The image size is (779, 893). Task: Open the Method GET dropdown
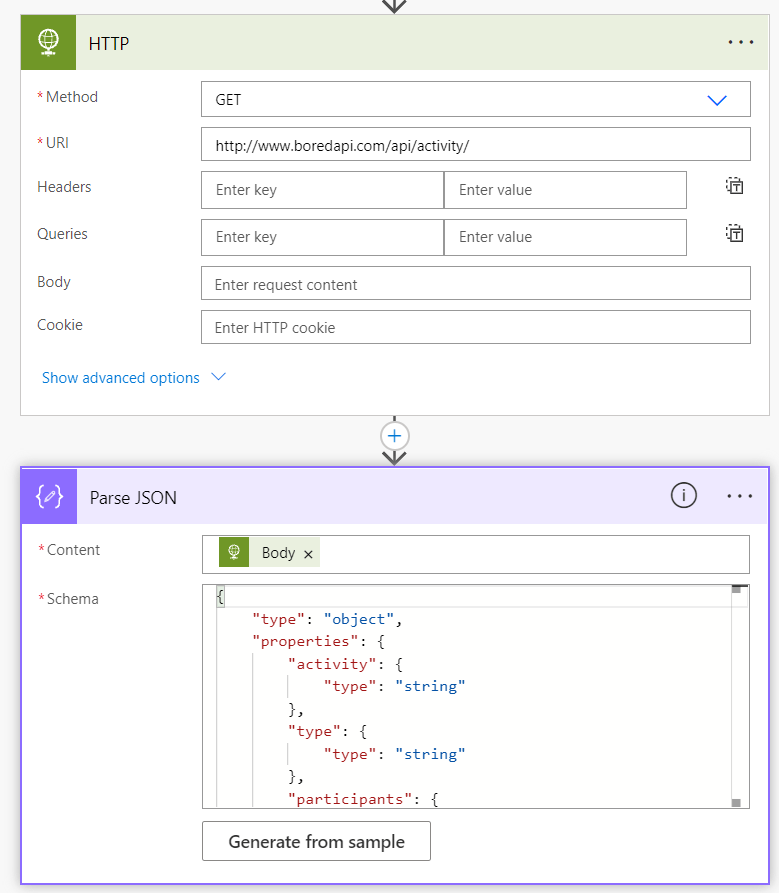(x=475, y=99)
